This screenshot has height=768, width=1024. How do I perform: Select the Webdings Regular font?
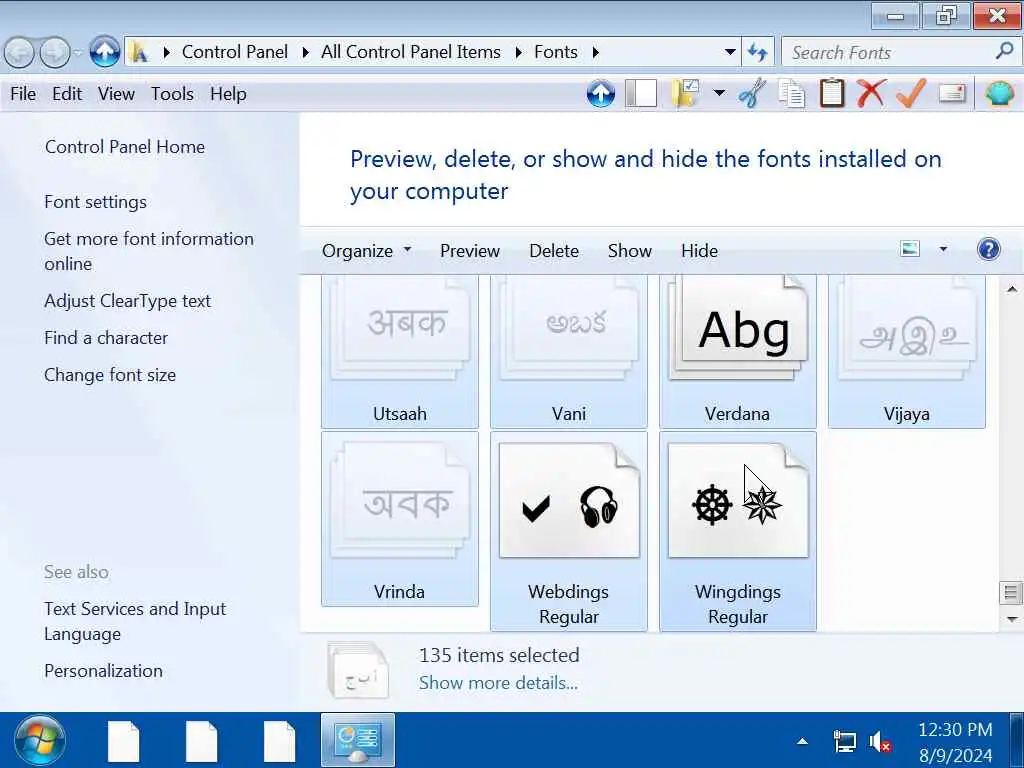569,531
